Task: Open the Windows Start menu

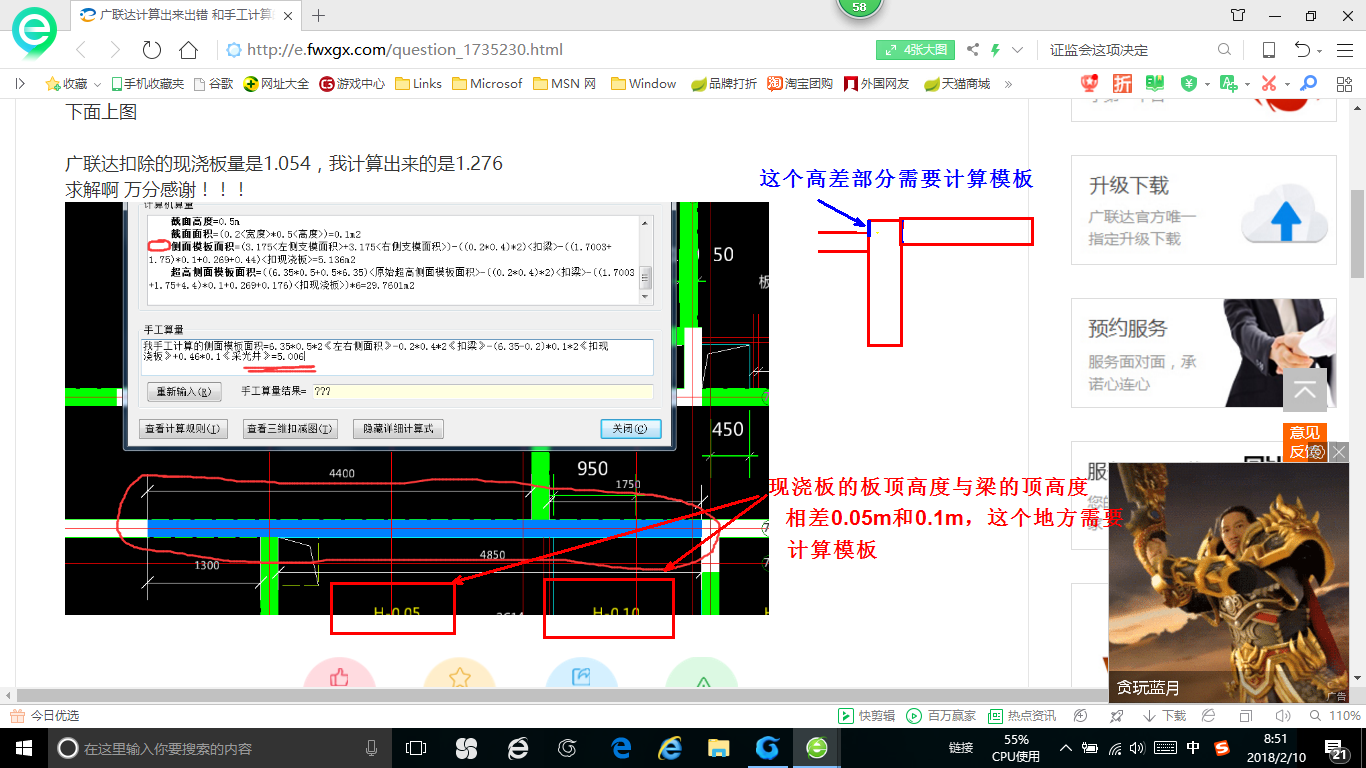Action: pyautogui.click(x=23, y=748)
